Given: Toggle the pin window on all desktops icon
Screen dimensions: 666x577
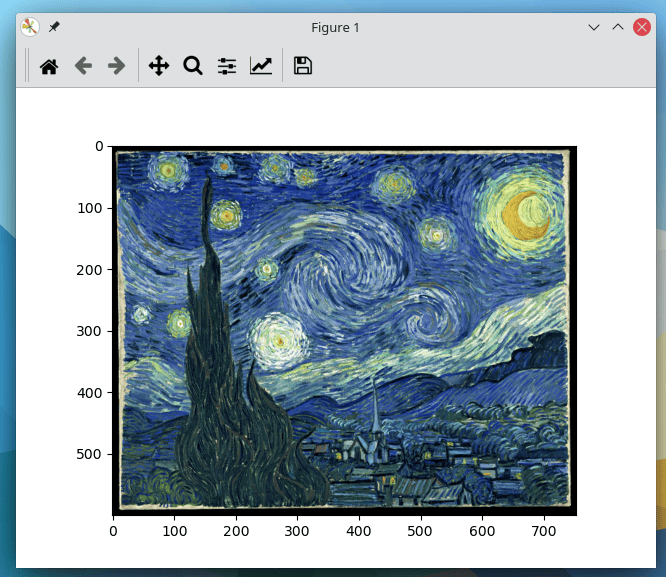Looking at the screenshot, I should (x=54, y=27).
